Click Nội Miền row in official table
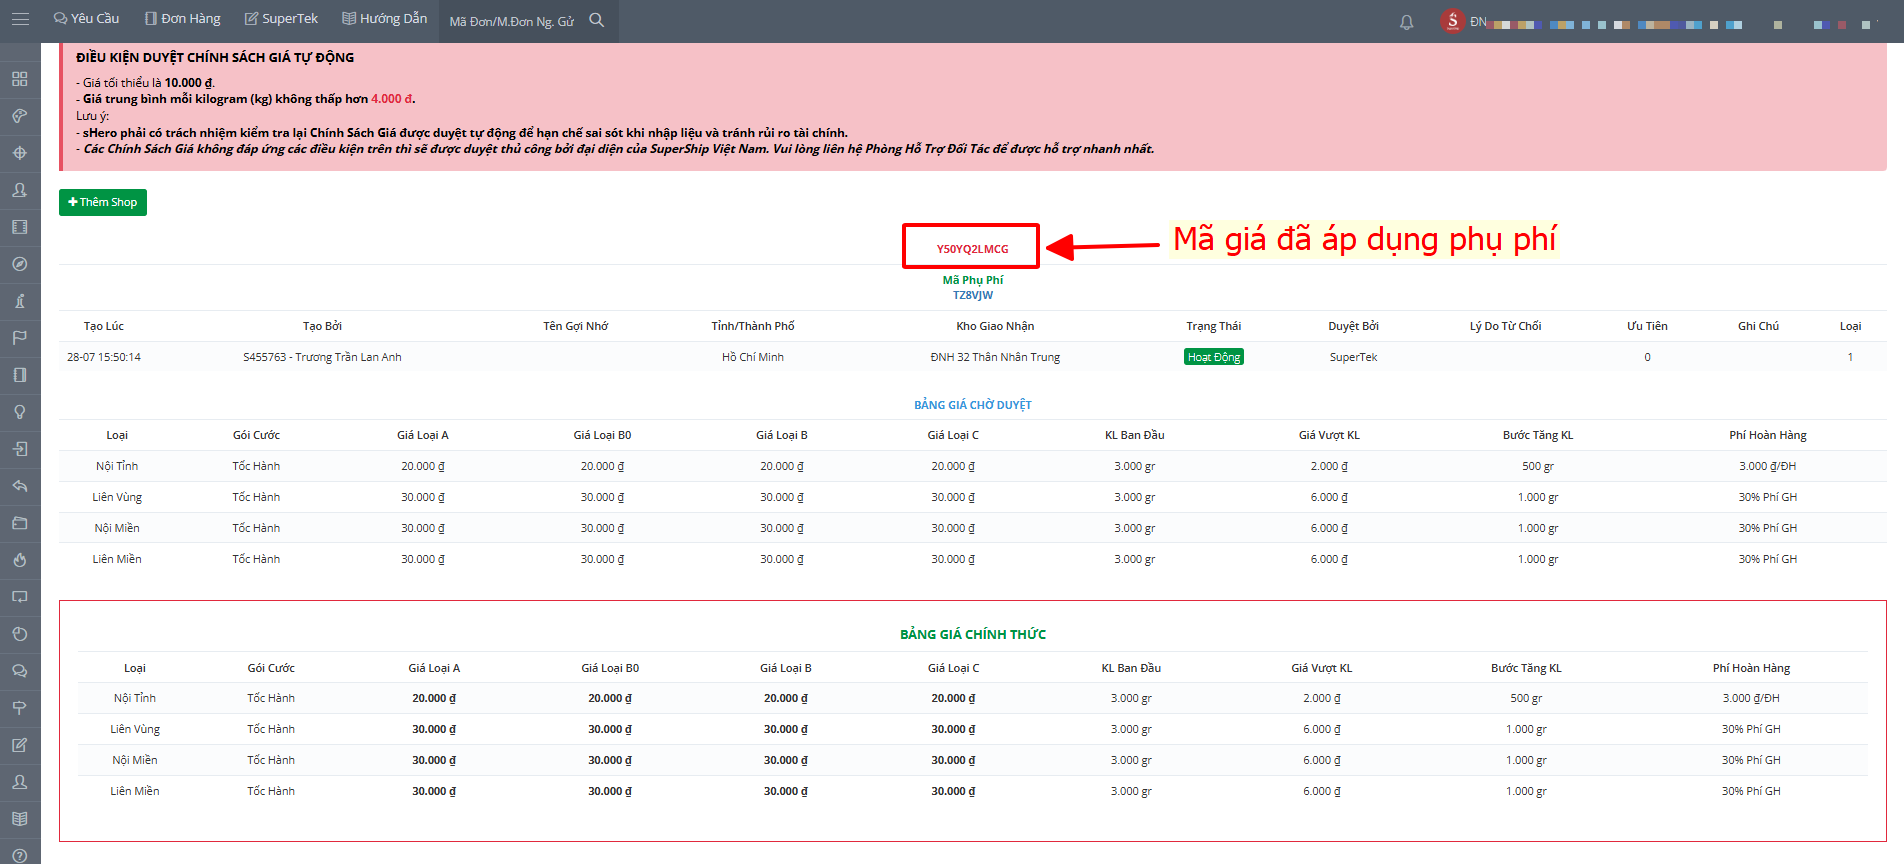Image resolution: width=1904 pixels, height=864 pixels. (973, 760)
